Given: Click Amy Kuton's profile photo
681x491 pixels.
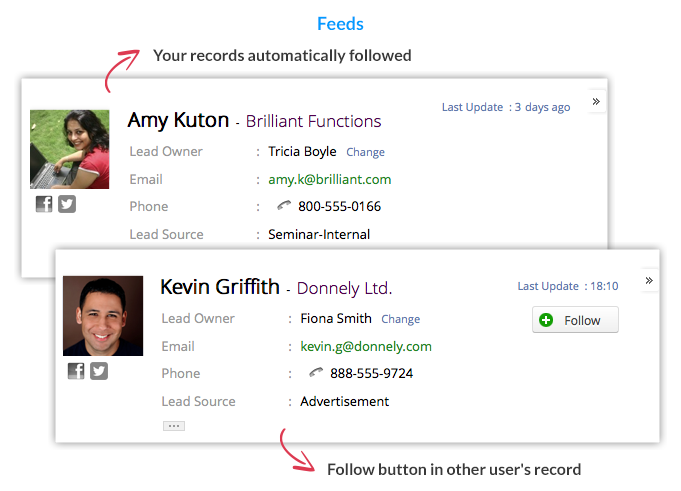Looking at the screenshot, I should (x=69, y=149).
